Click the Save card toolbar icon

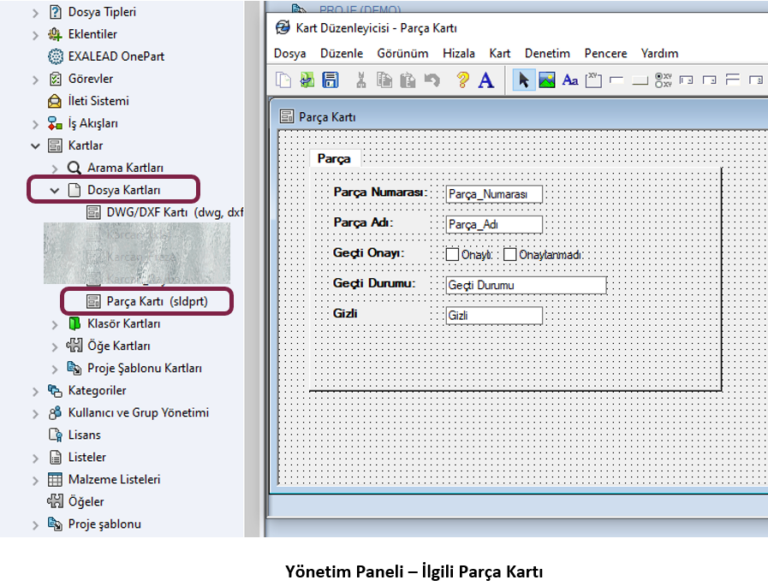[x=330, y=81]
